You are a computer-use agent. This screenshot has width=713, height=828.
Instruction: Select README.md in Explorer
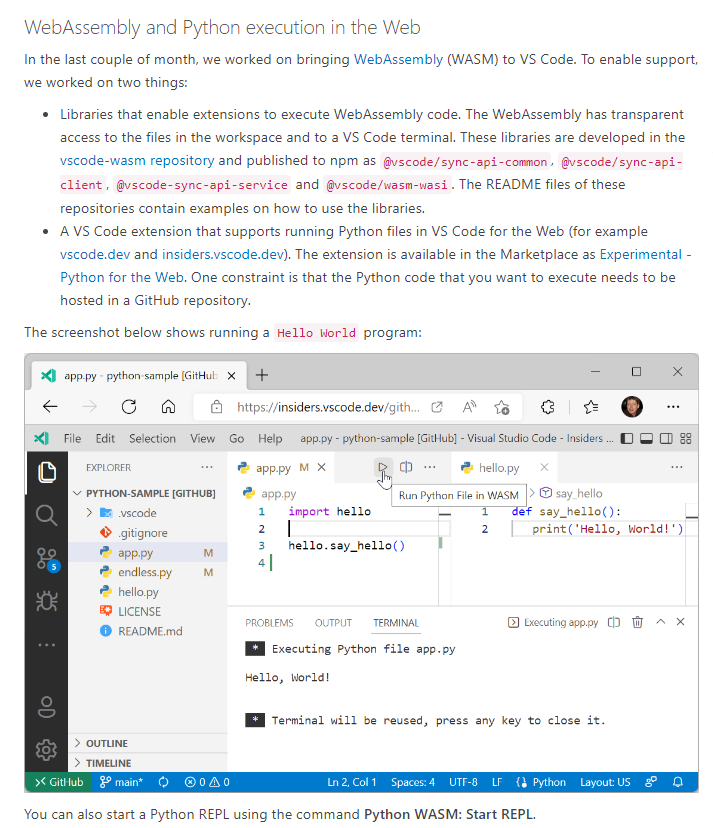pyautogui.click(x=148, y=631)
